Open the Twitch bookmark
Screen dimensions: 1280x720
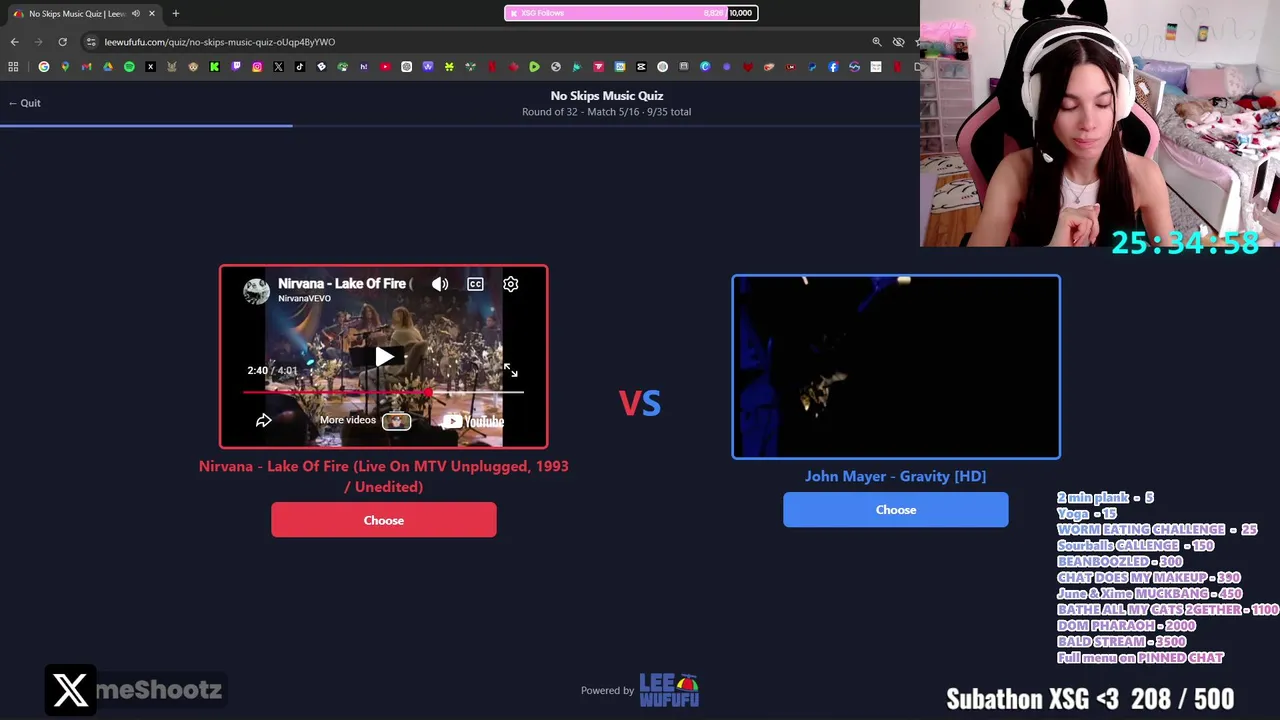pos(236,67)
